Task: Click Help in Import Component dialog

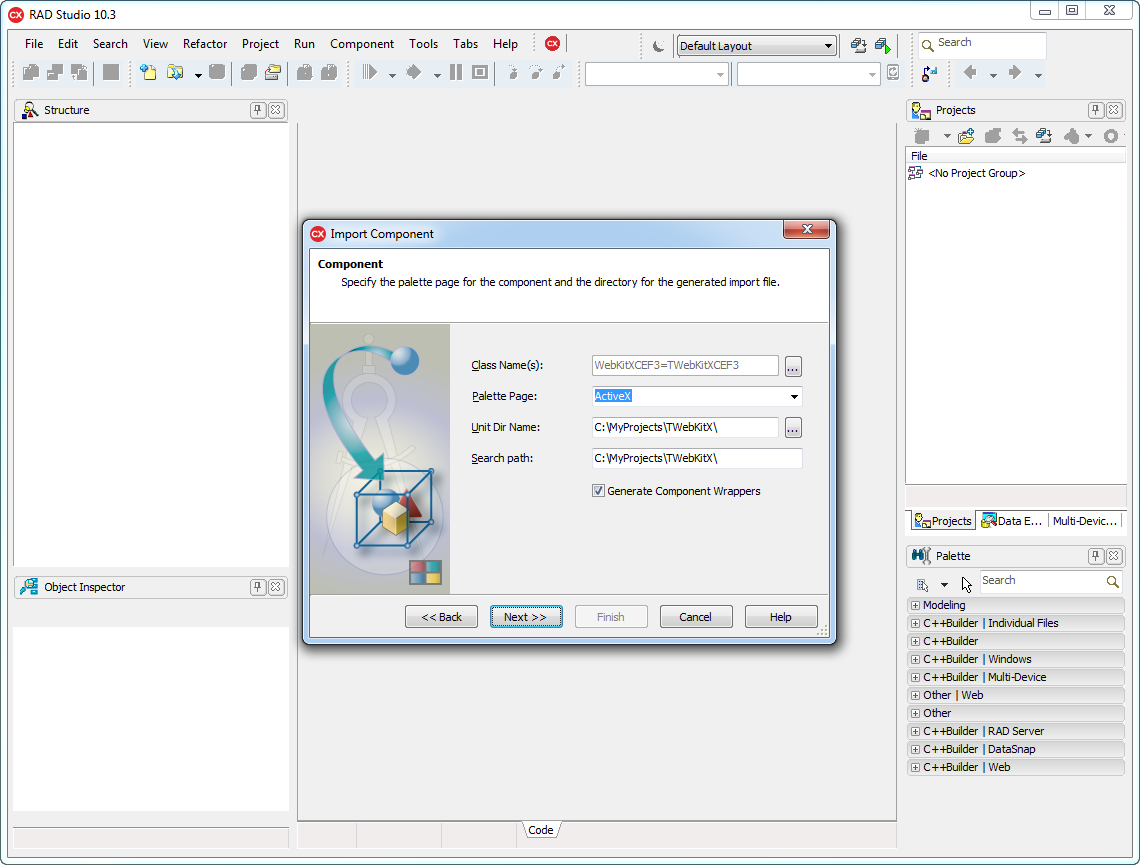Action: click(x=781, y=616)
